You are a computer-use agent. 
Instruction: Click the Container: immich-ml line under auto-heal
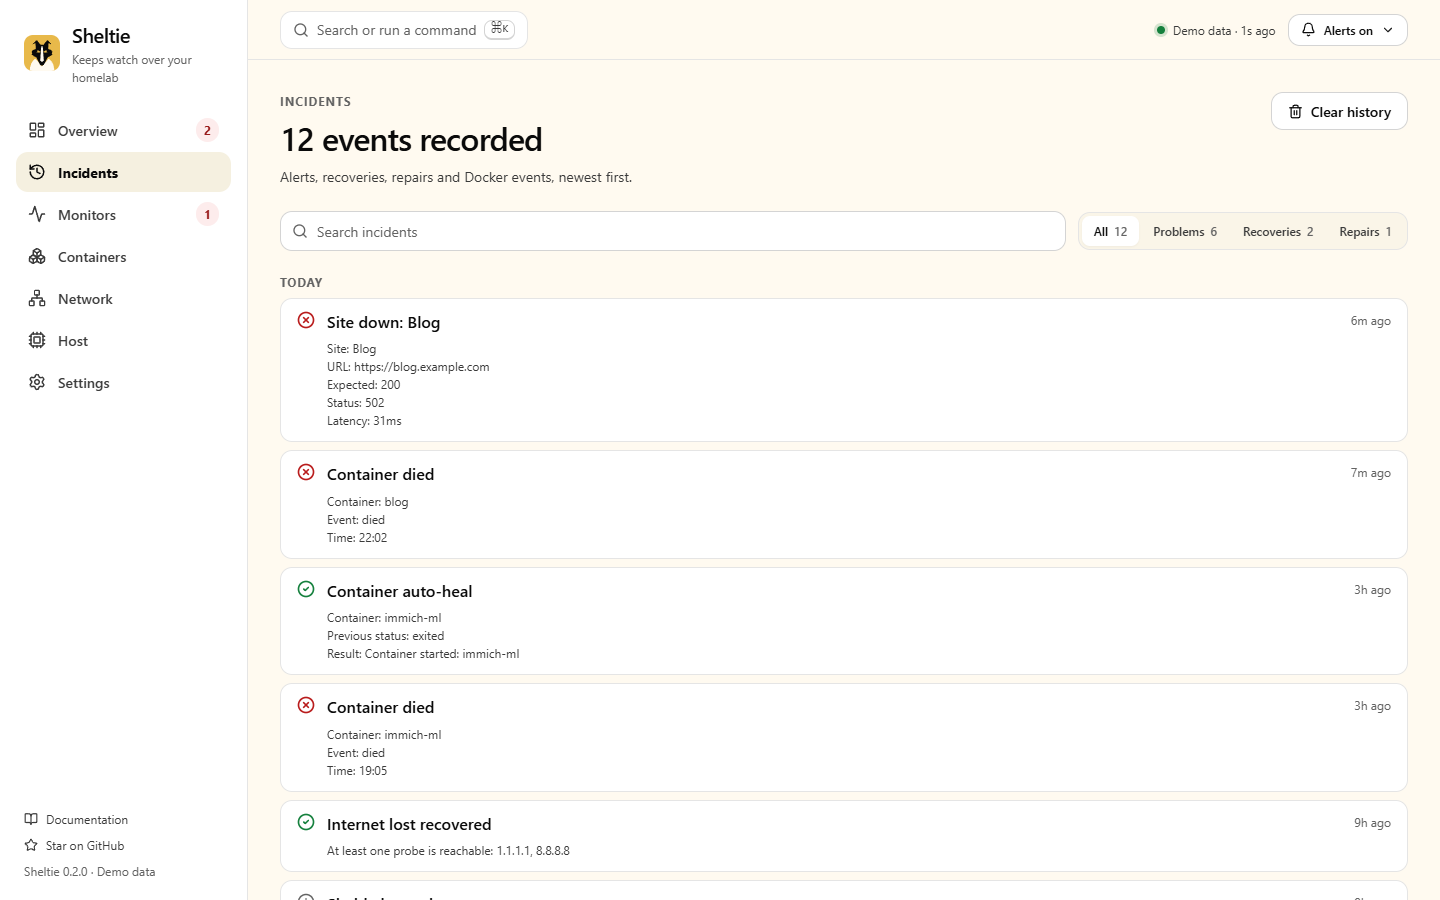coord(384,618)
